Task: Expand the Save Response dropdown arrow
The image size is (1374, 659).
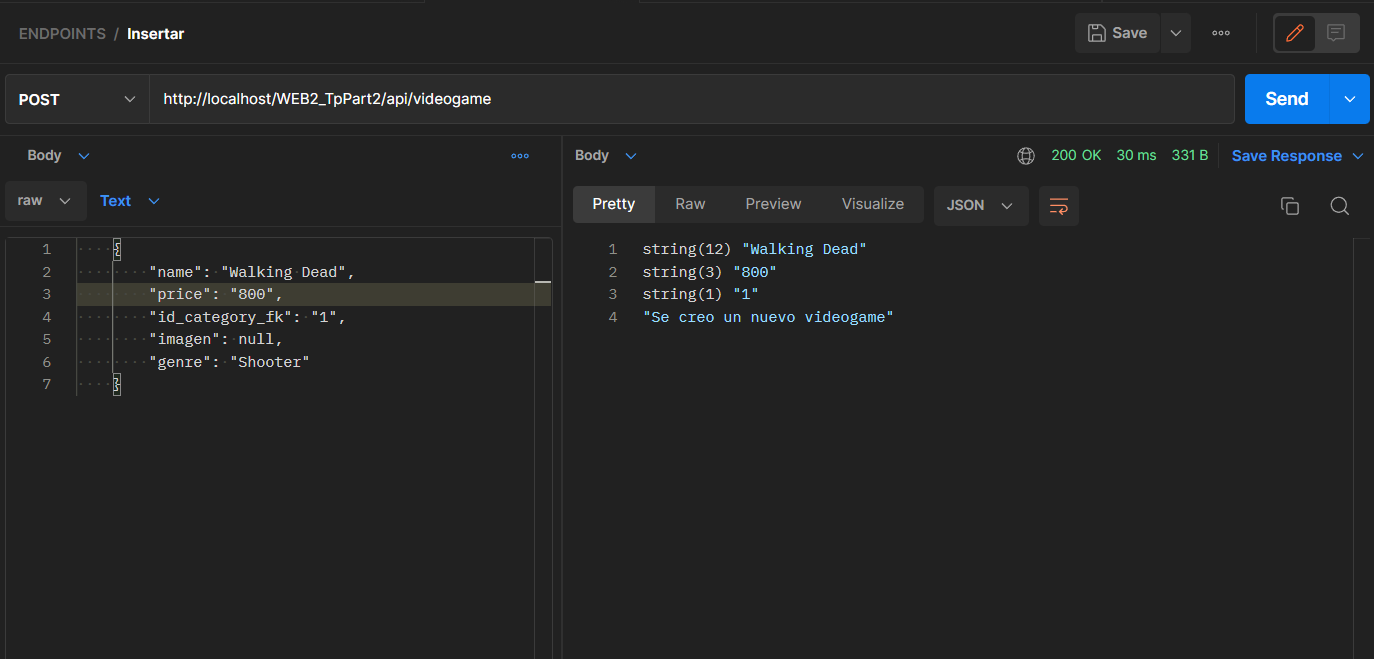Action: (1358, 155)
